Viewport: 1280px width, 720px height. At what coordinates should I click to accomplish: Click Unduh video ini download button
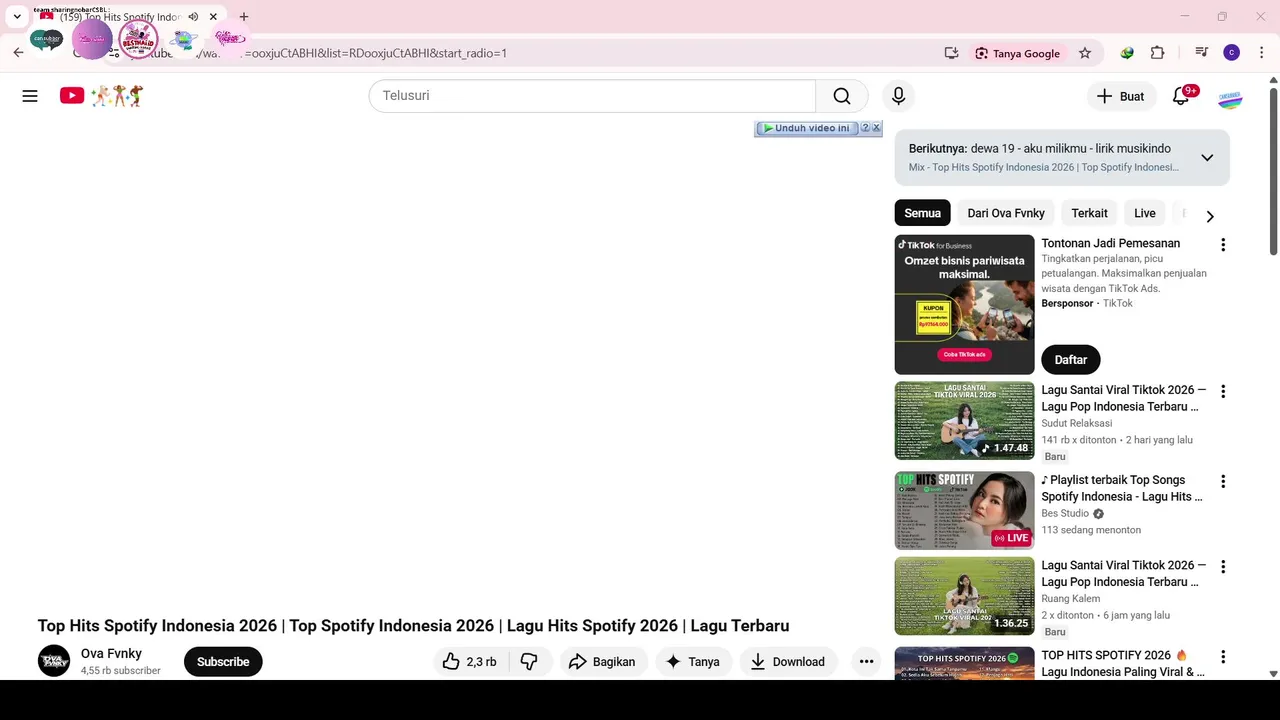click(806, 128)
